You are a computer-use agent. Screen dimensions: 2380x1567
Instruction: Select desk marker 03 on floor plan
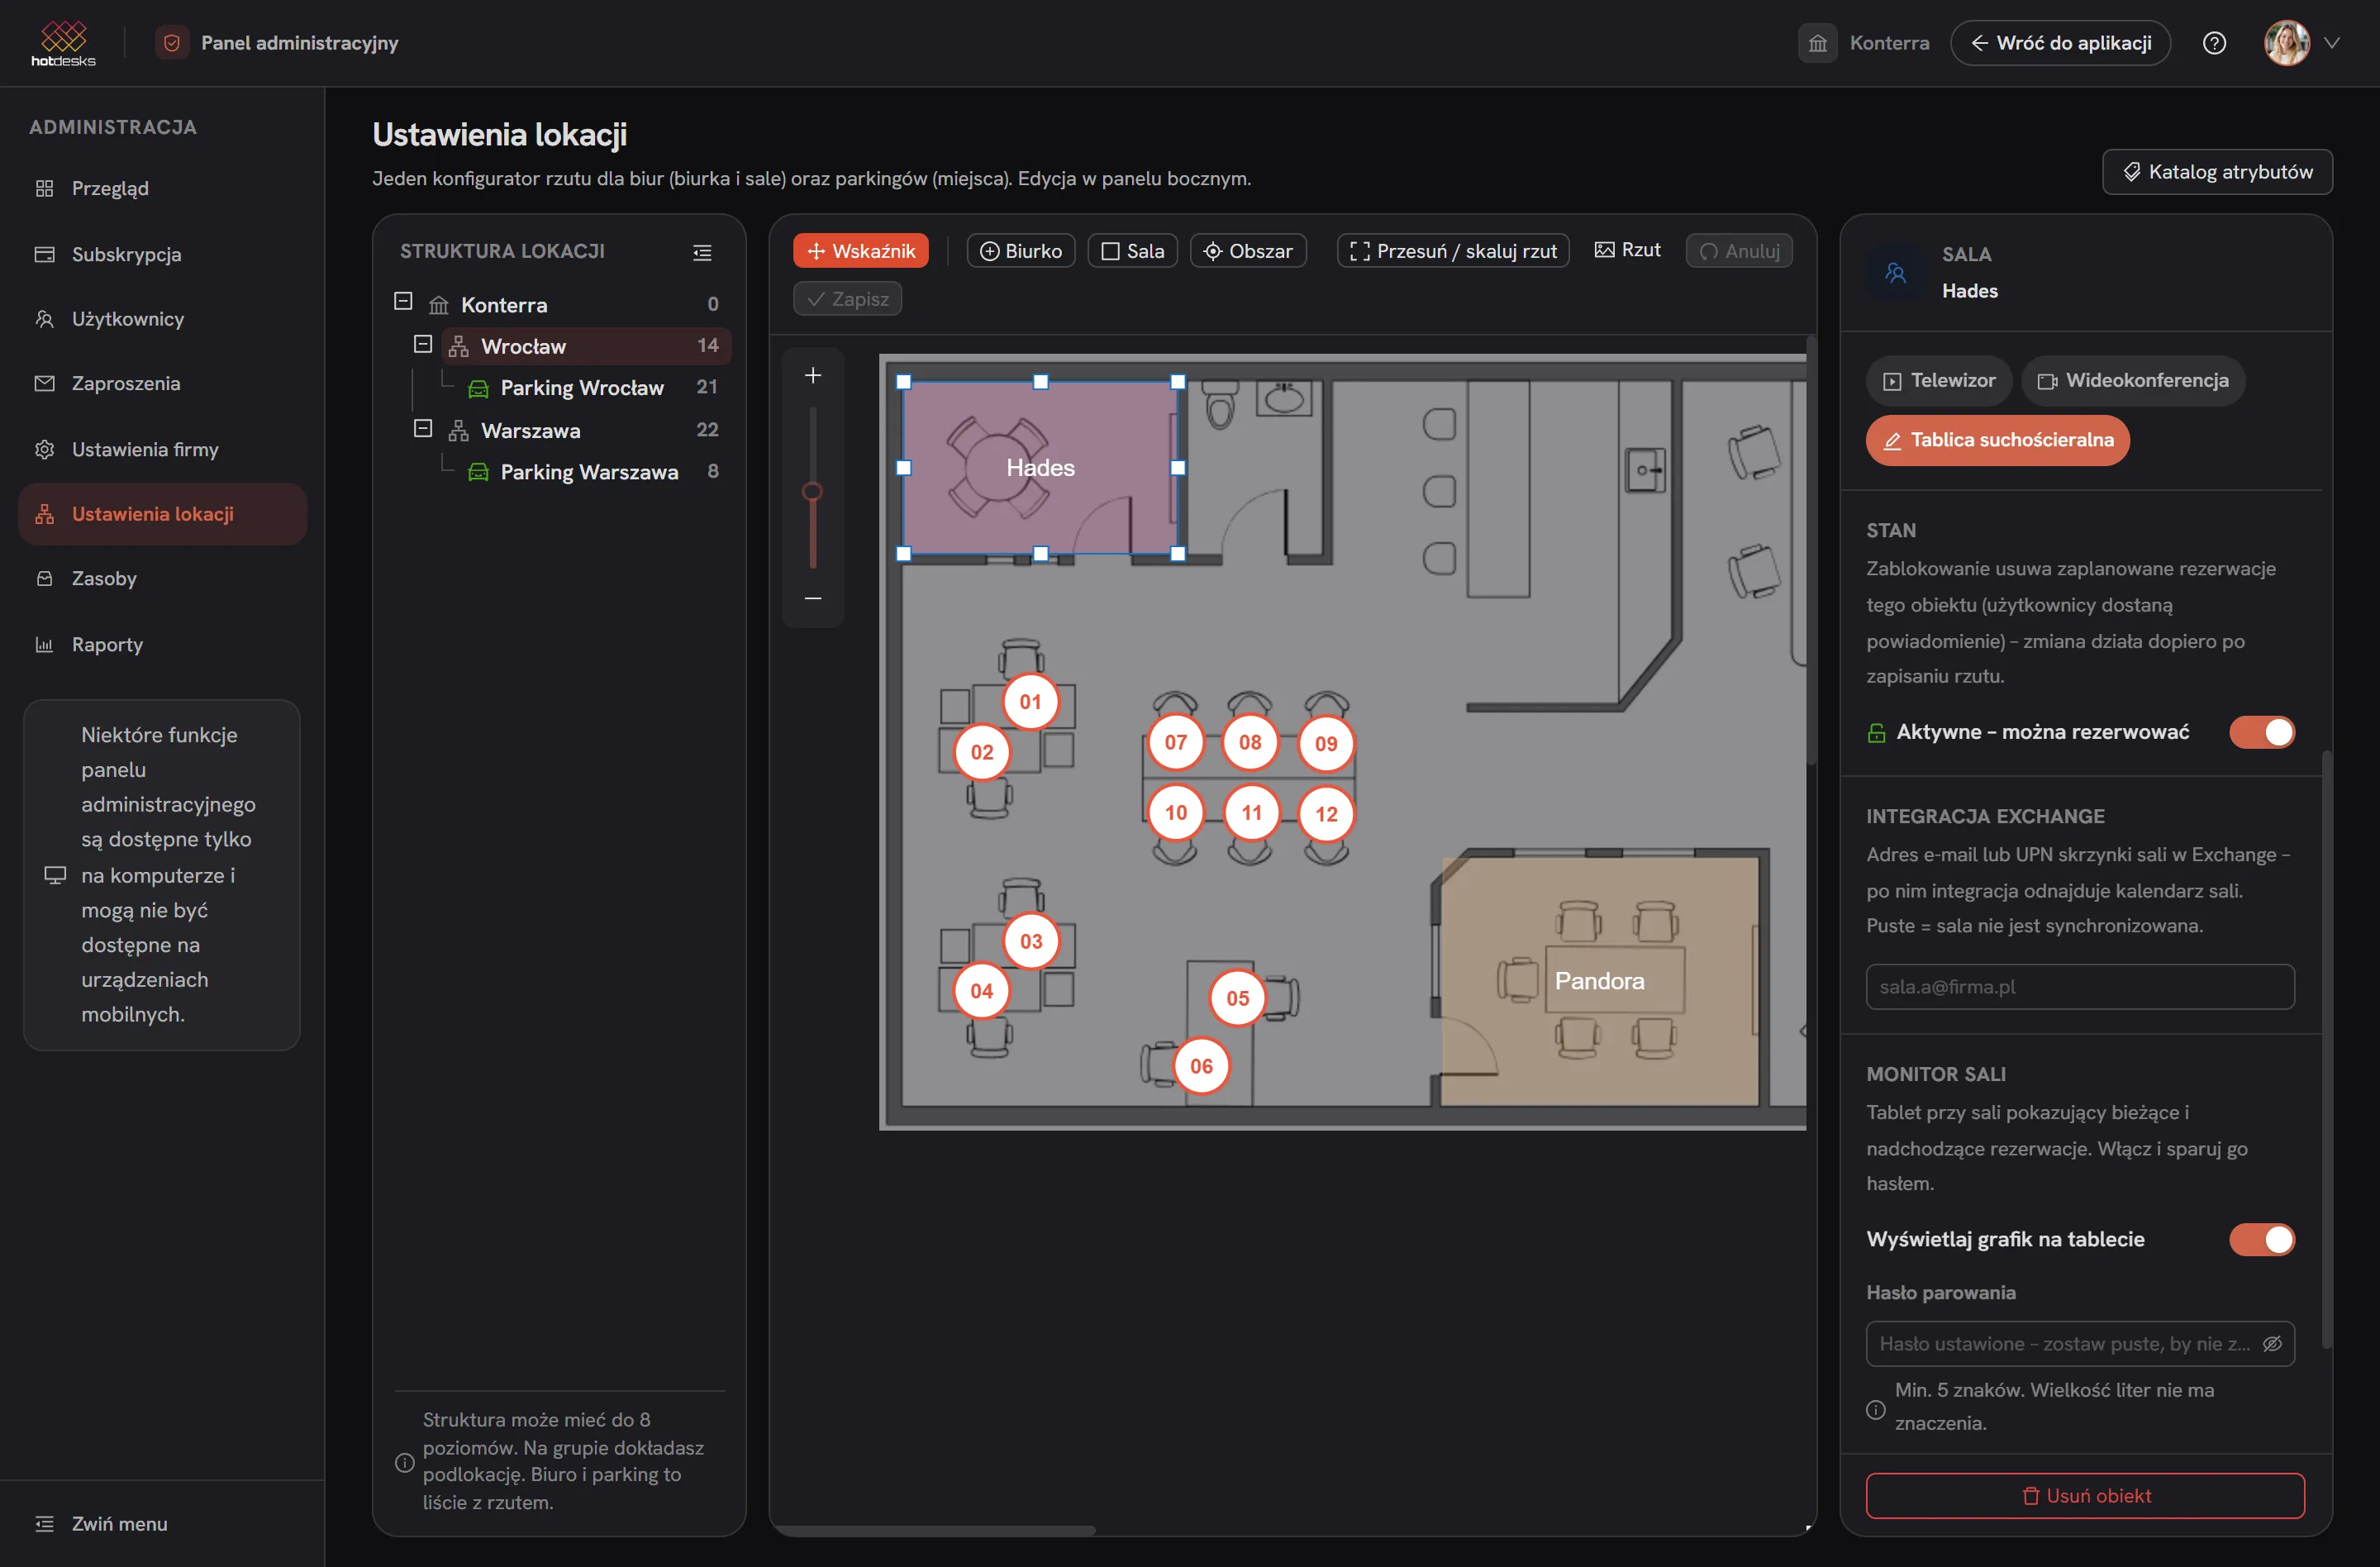1031,941
